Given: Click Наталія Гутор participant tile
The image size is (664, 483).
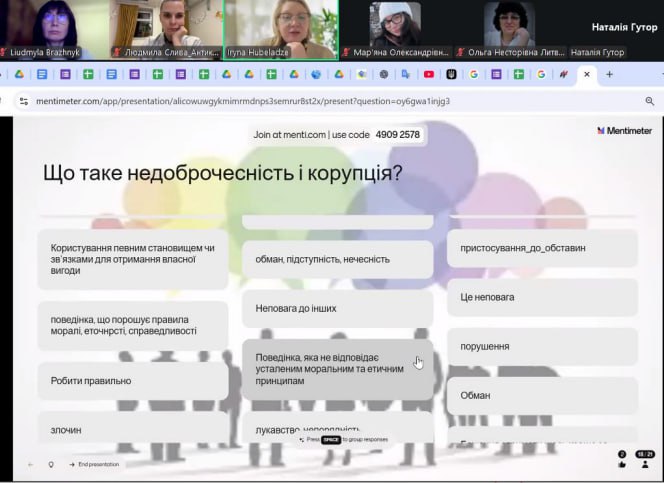Looking at the screenshot, I should pos(622,30).
